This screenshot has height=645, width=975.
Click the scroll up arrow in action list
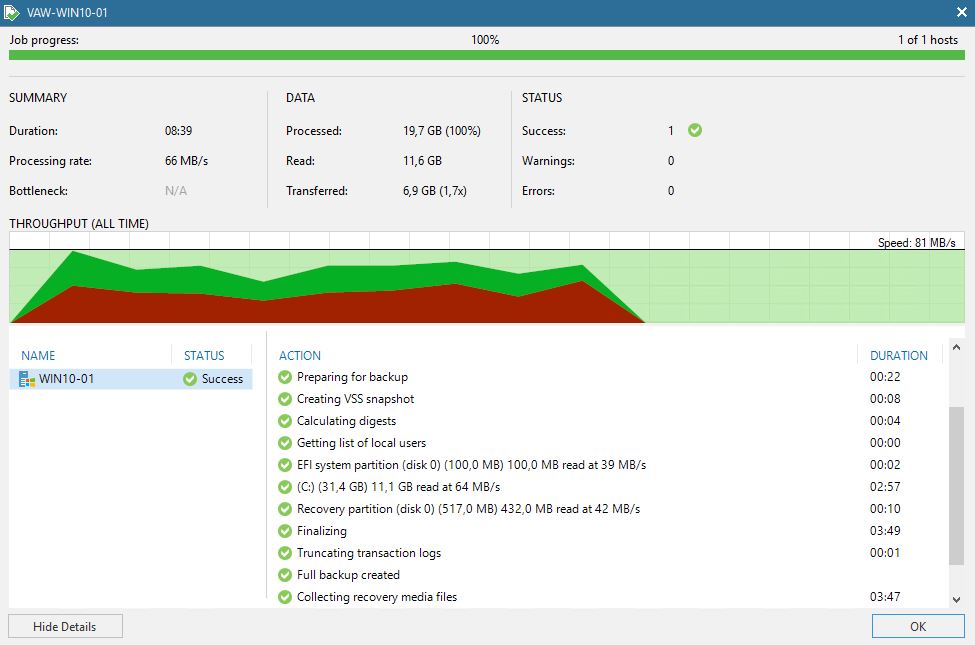click(956, 347)
